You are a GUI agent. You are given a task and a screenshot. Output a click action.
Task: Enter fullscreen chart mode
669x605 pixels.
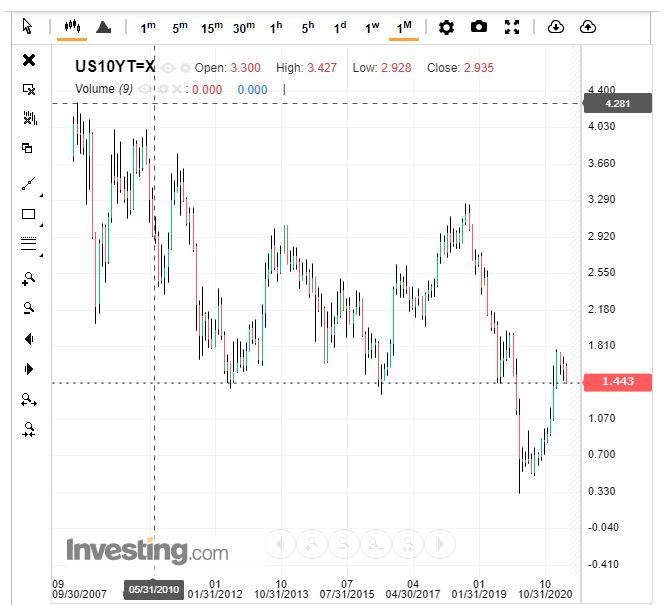pyautogui.click(x=512, y=27)
